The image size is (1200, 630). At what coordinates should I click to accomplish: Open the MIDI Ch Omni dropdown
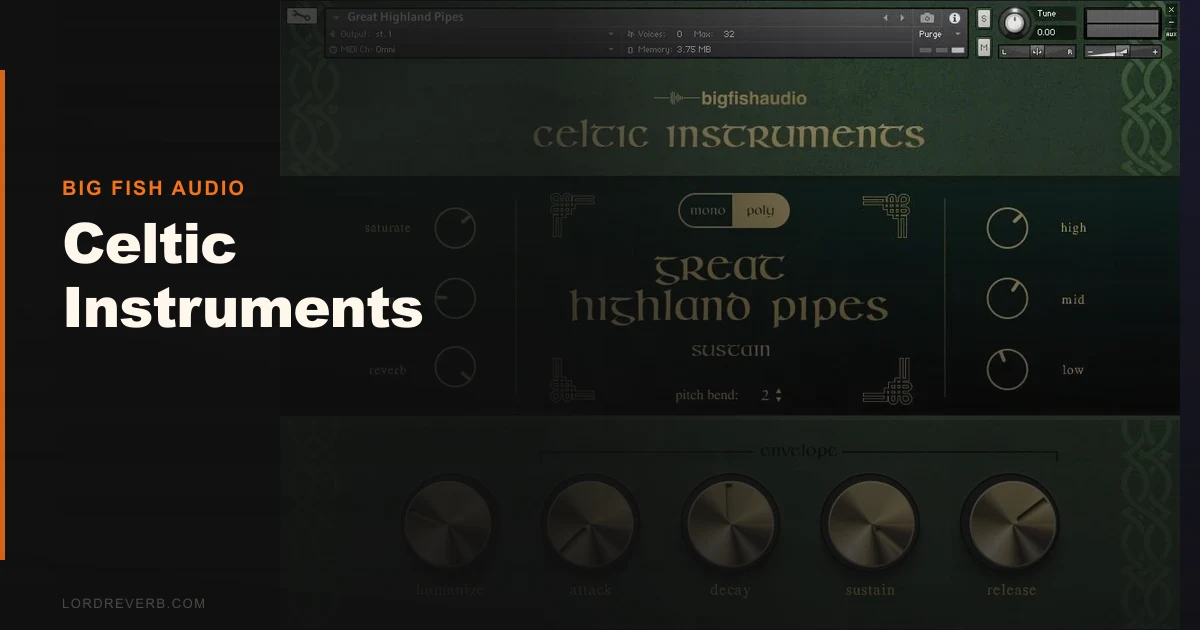[x=470, y=49]
